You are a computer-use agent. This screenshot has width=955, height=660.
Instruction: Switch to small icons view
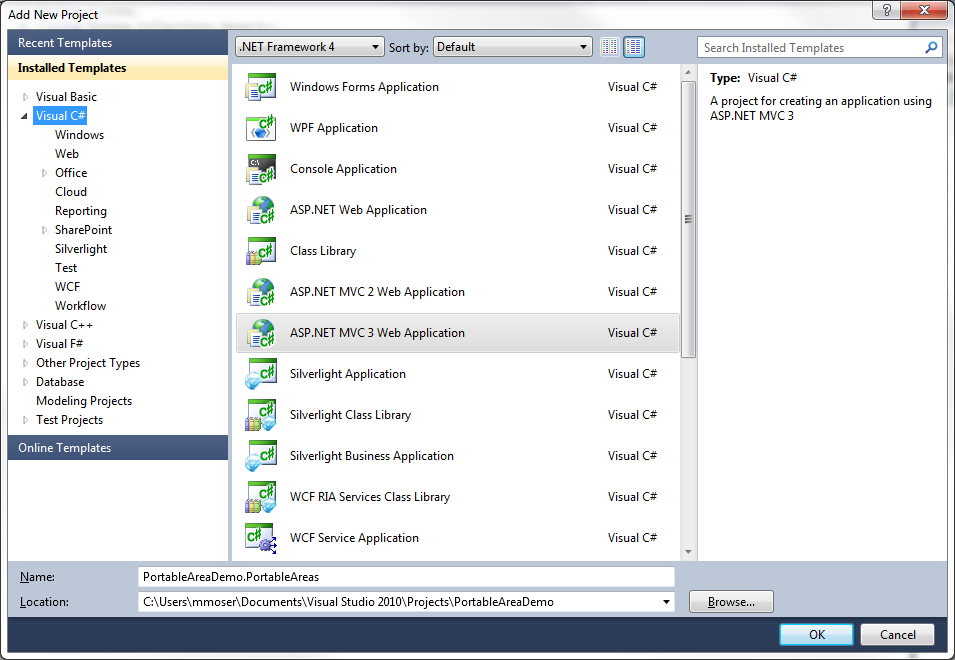[609, 47]
